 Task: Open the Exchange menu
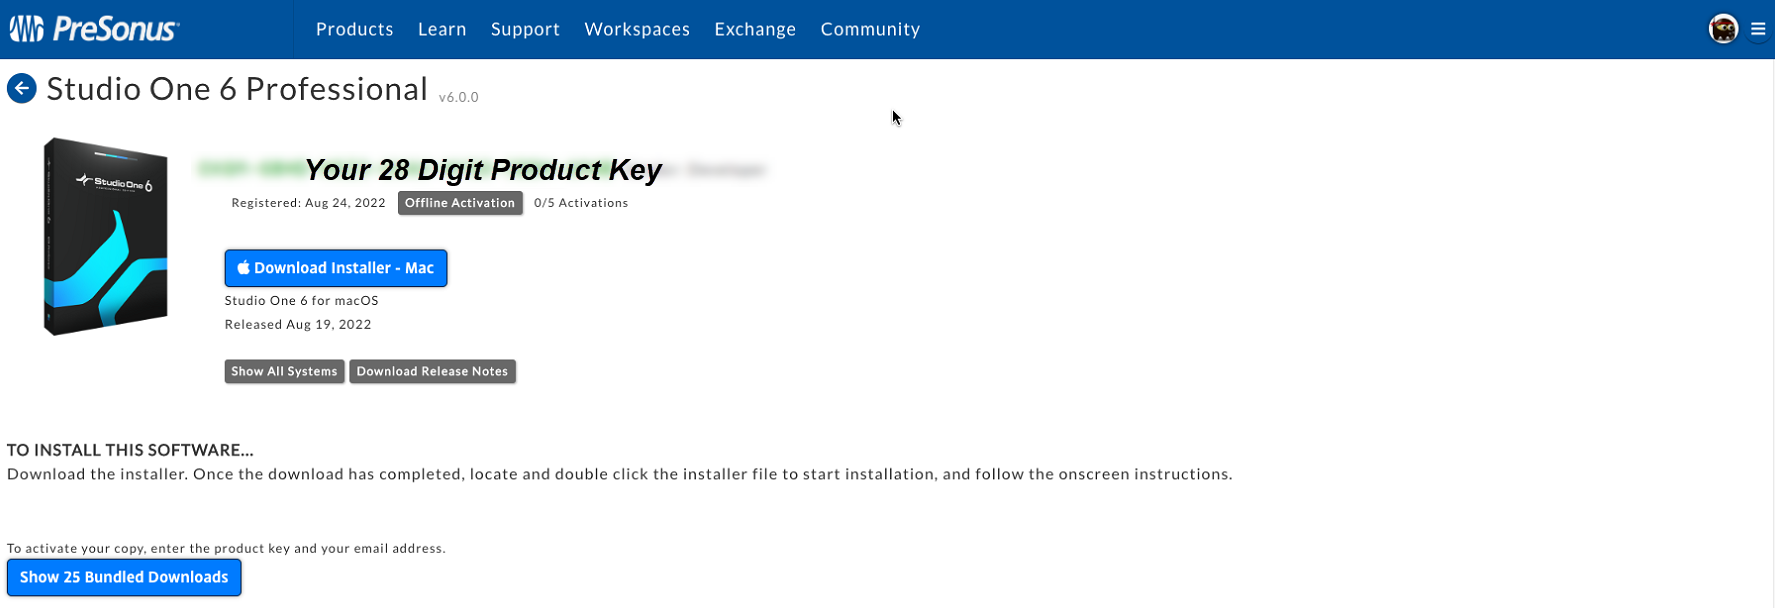(x=755, y=29)
